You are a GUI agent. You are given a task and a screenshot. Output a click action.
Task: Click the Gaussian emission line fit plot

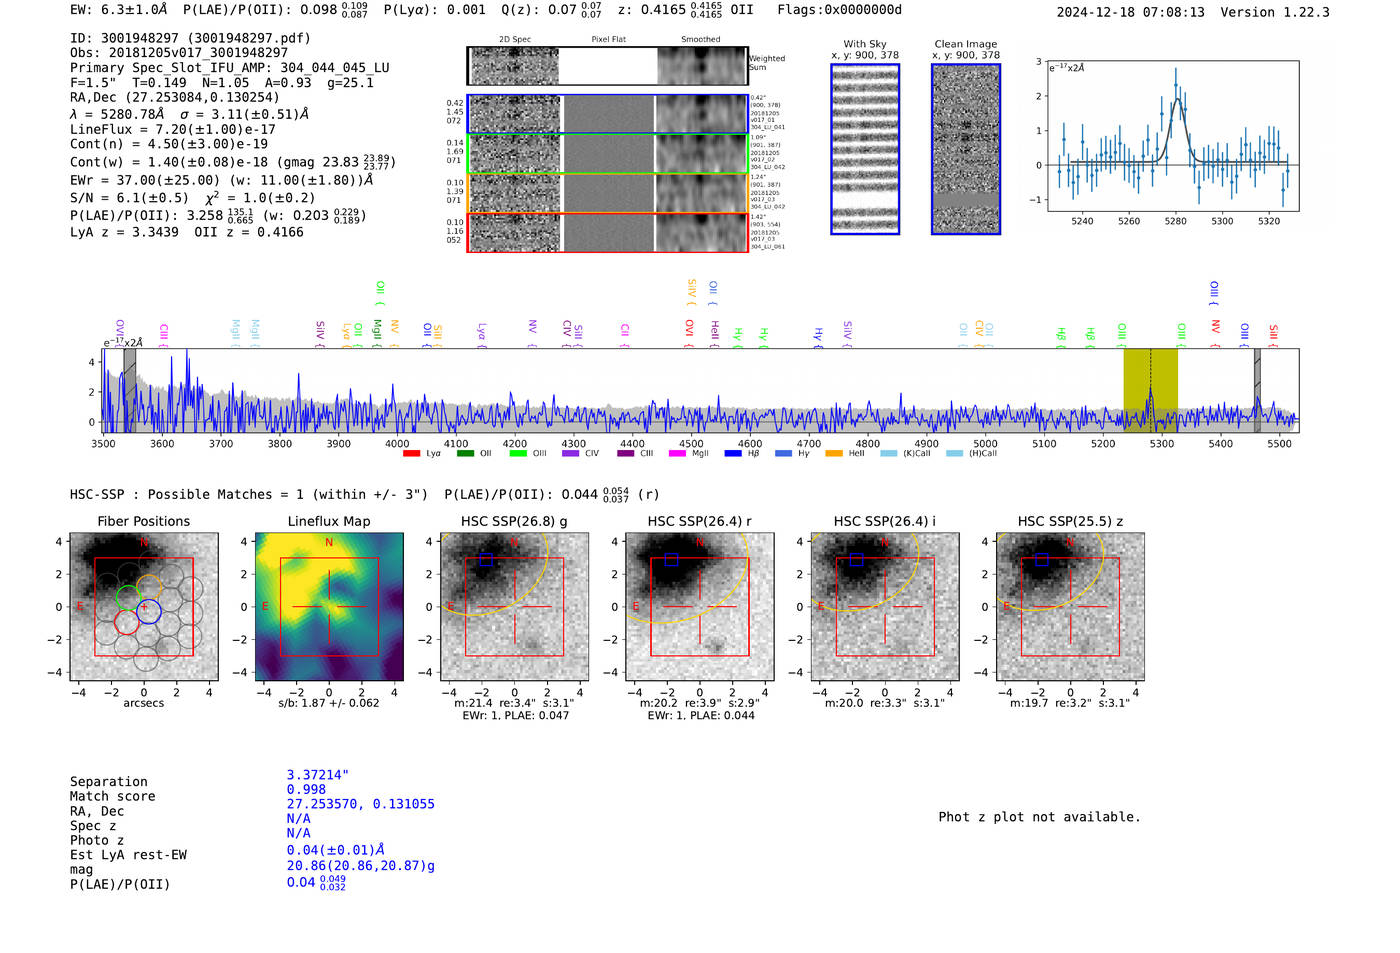[x=1172, y=136]
